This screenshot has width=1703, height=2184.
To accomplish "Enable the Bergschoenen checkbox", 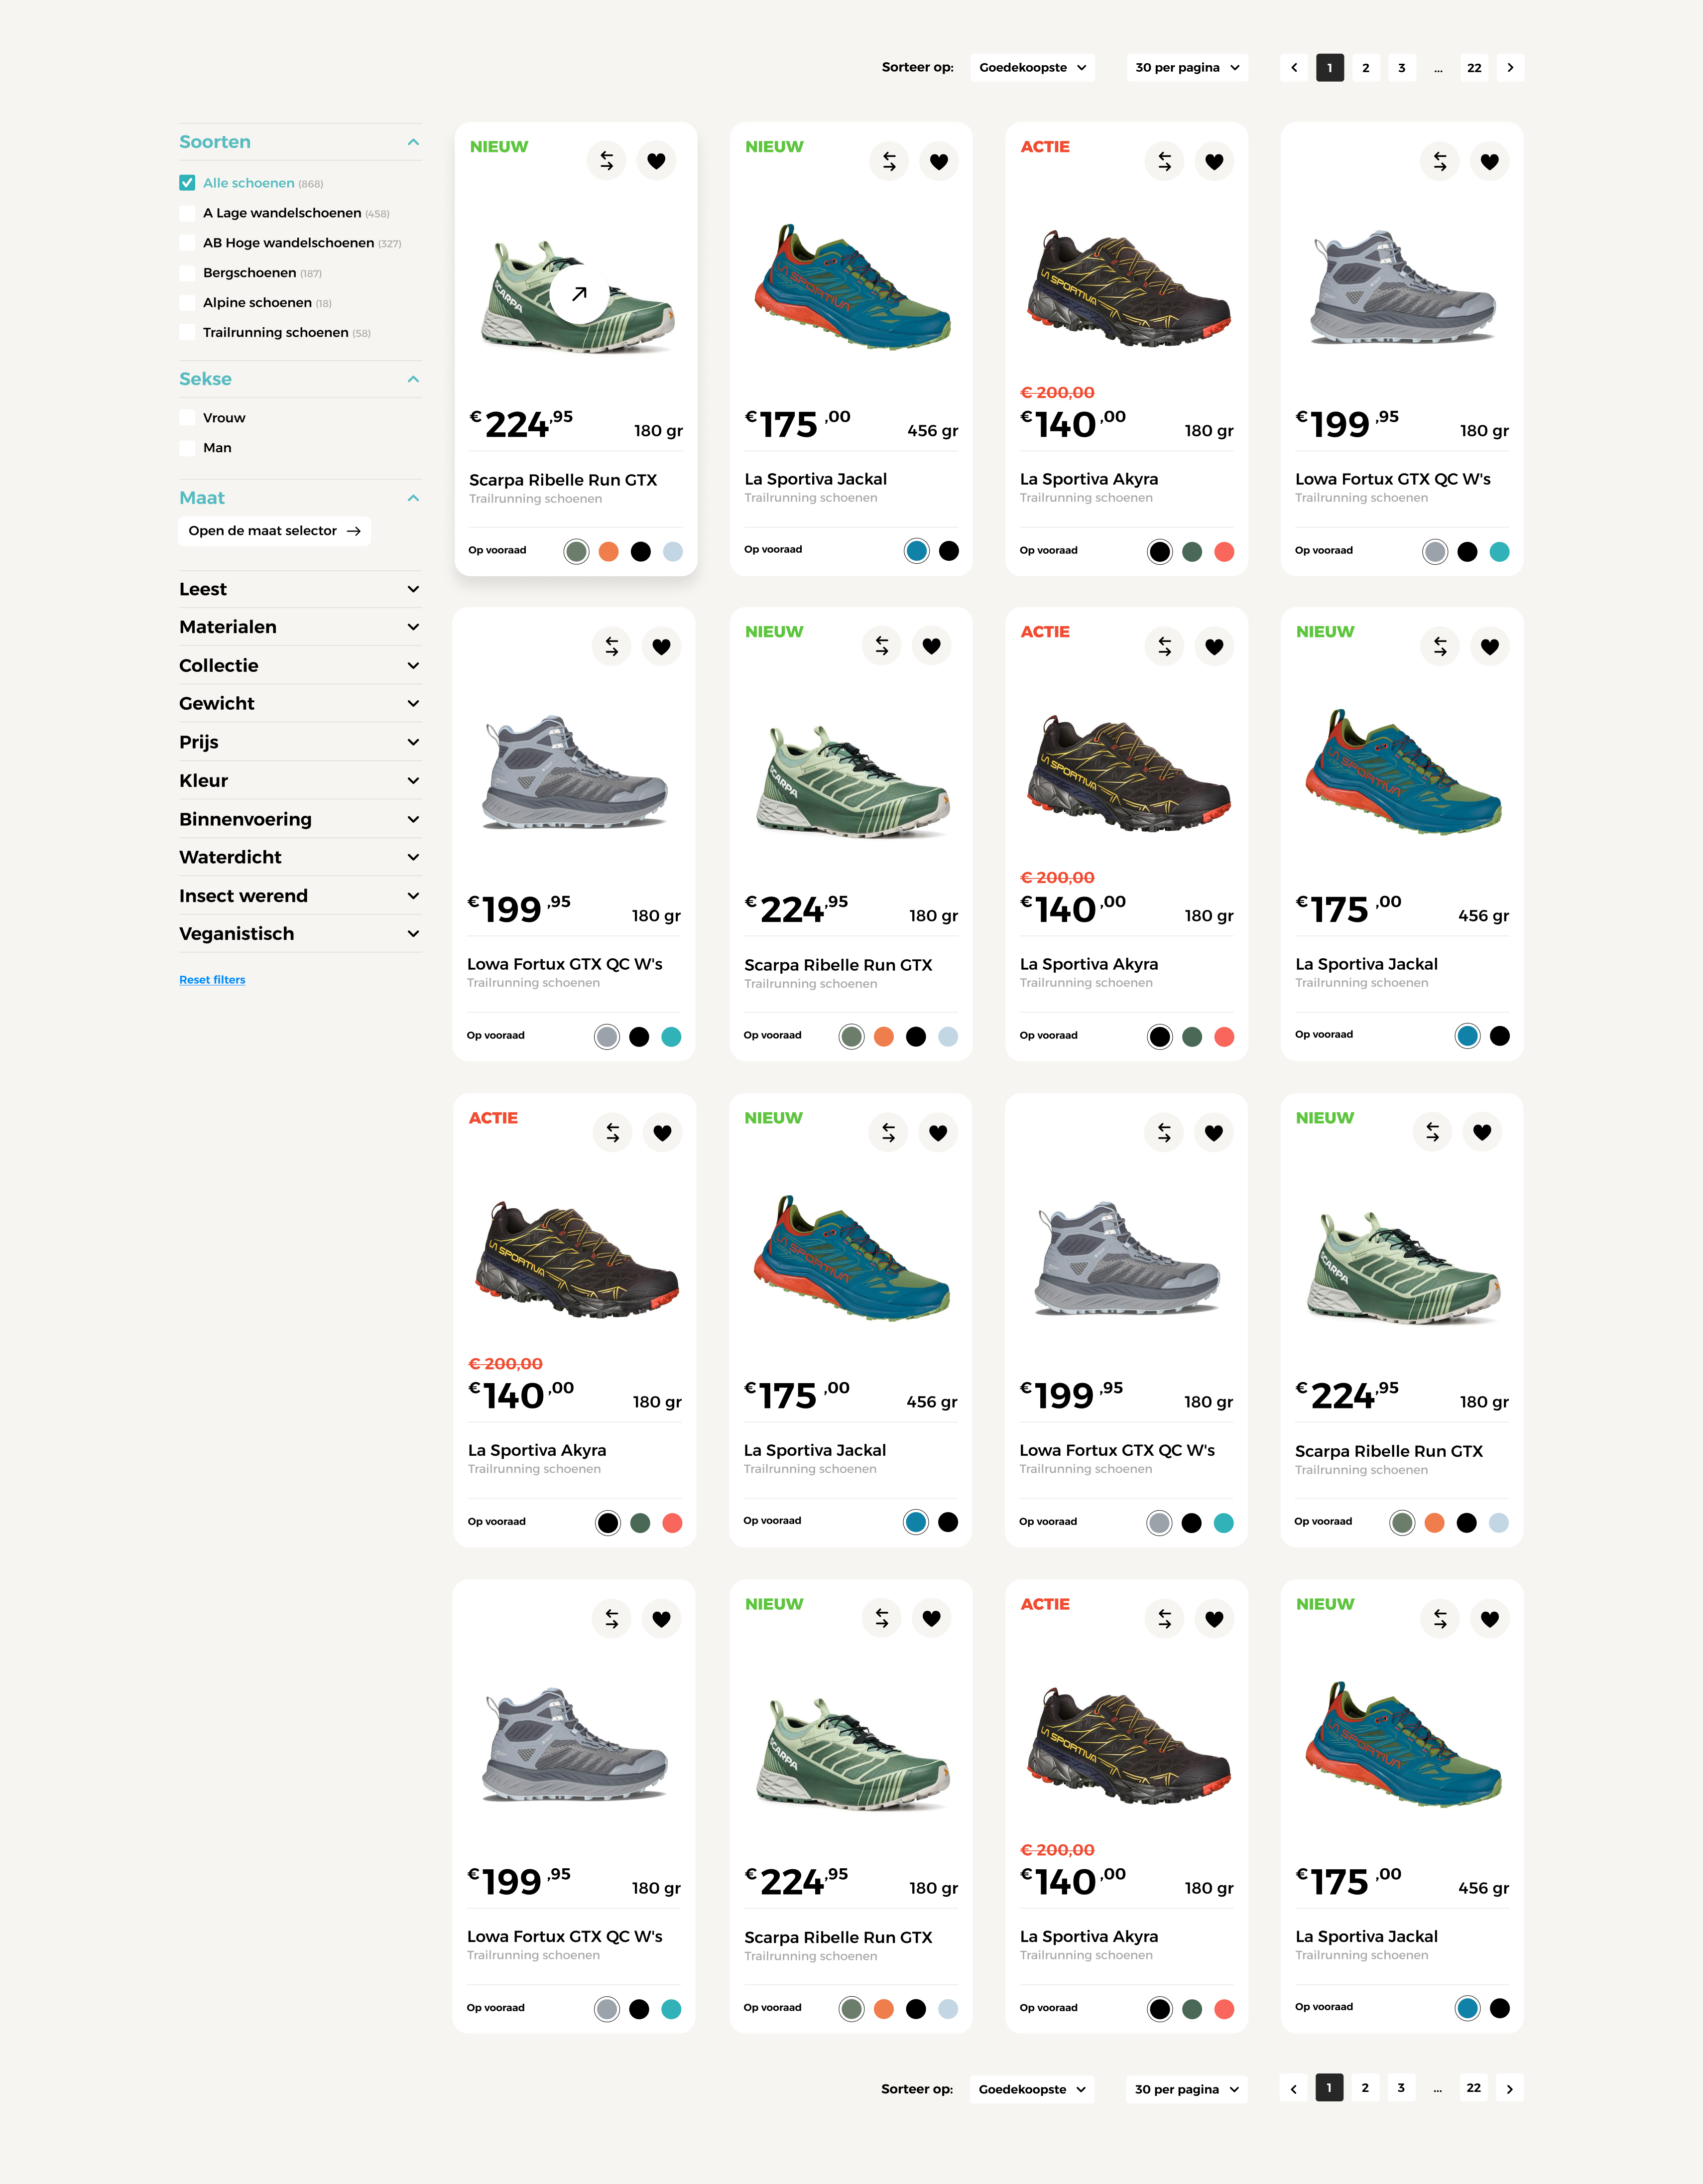I will [x=187, y=272].
